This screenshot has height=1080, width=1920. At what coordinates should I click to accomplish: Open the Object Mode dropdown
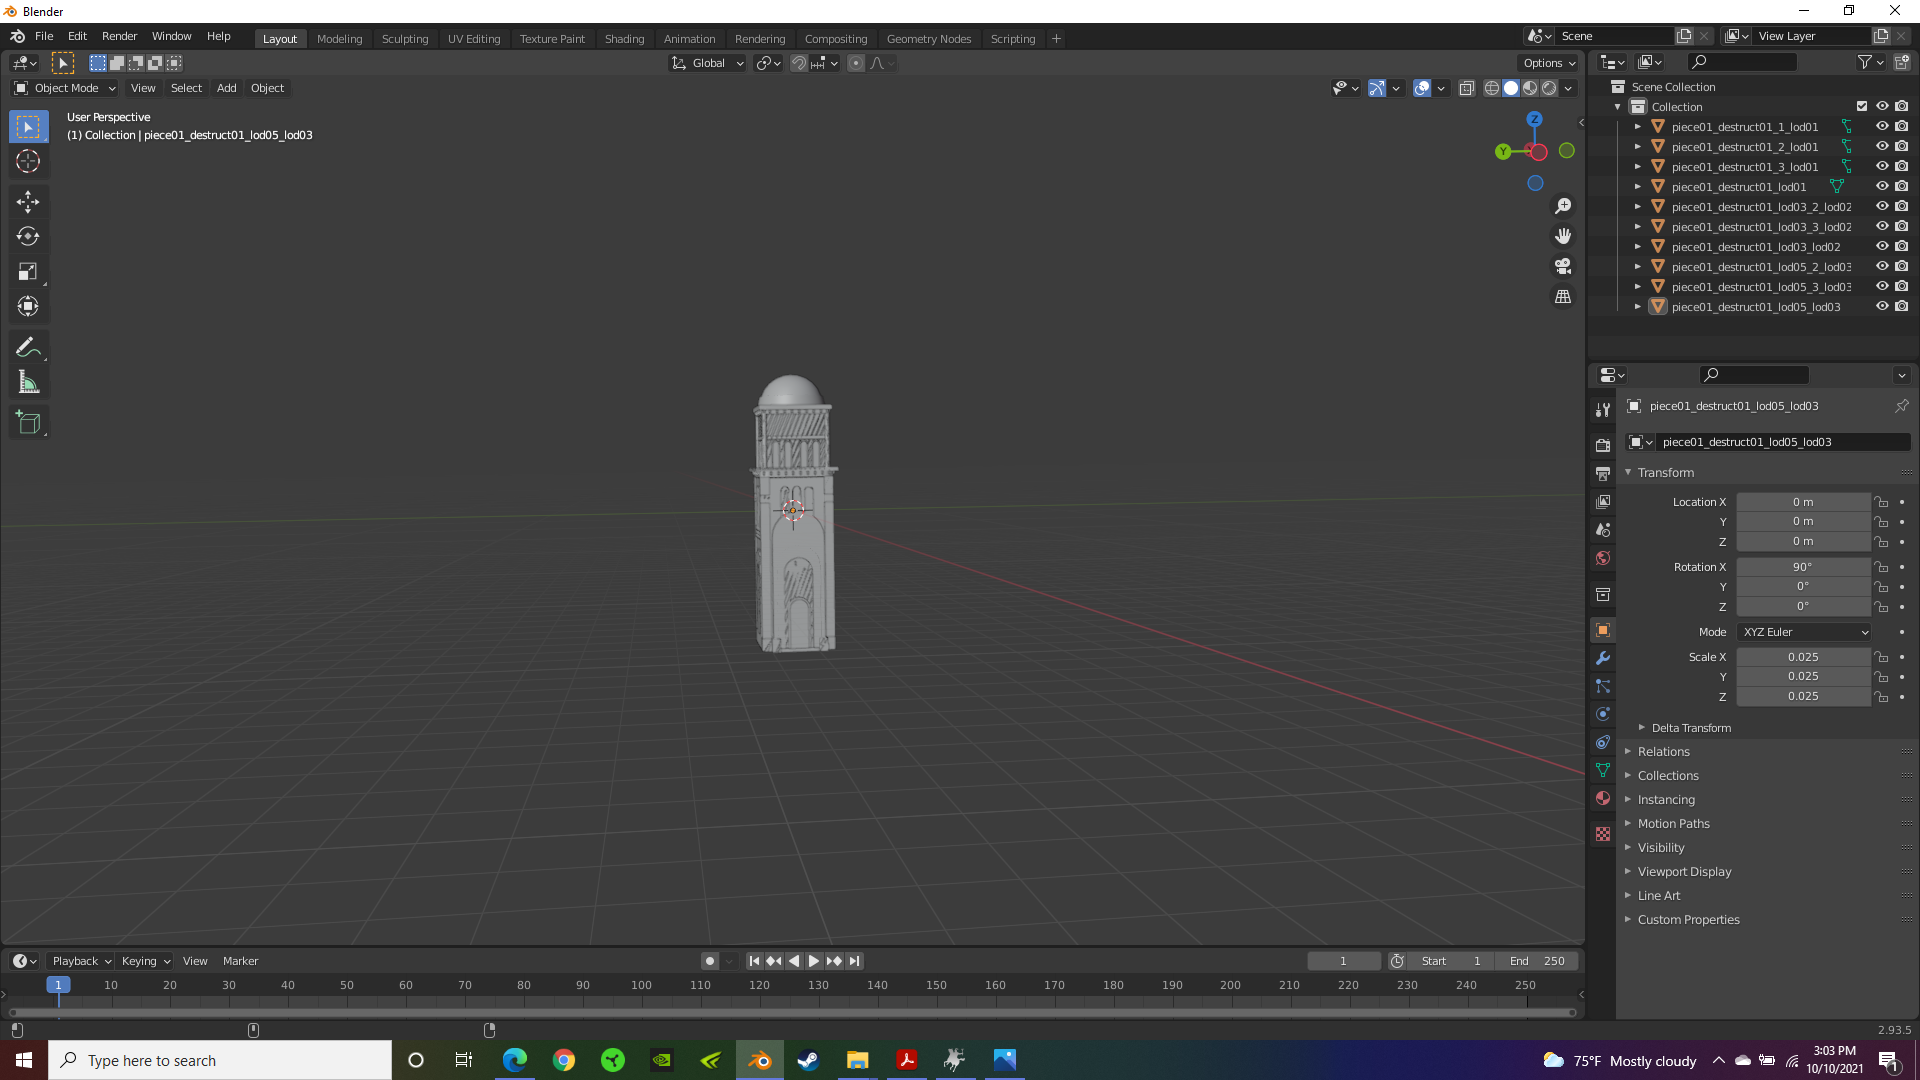(x=65, y=88)
